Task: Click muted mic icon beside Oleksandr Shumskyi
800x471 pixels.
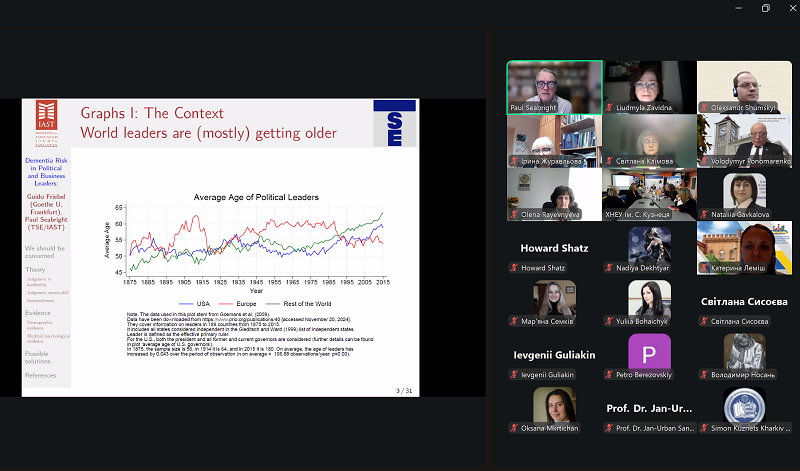Action: coord(706,107)
